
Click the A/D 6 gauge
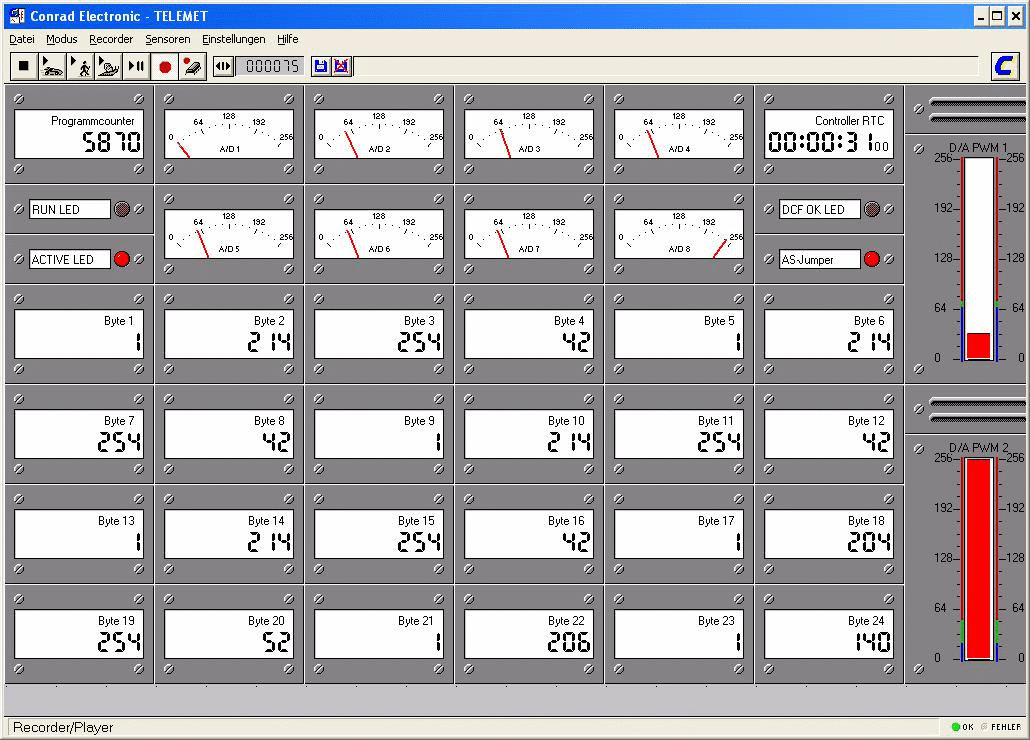(x=379, y=234)
